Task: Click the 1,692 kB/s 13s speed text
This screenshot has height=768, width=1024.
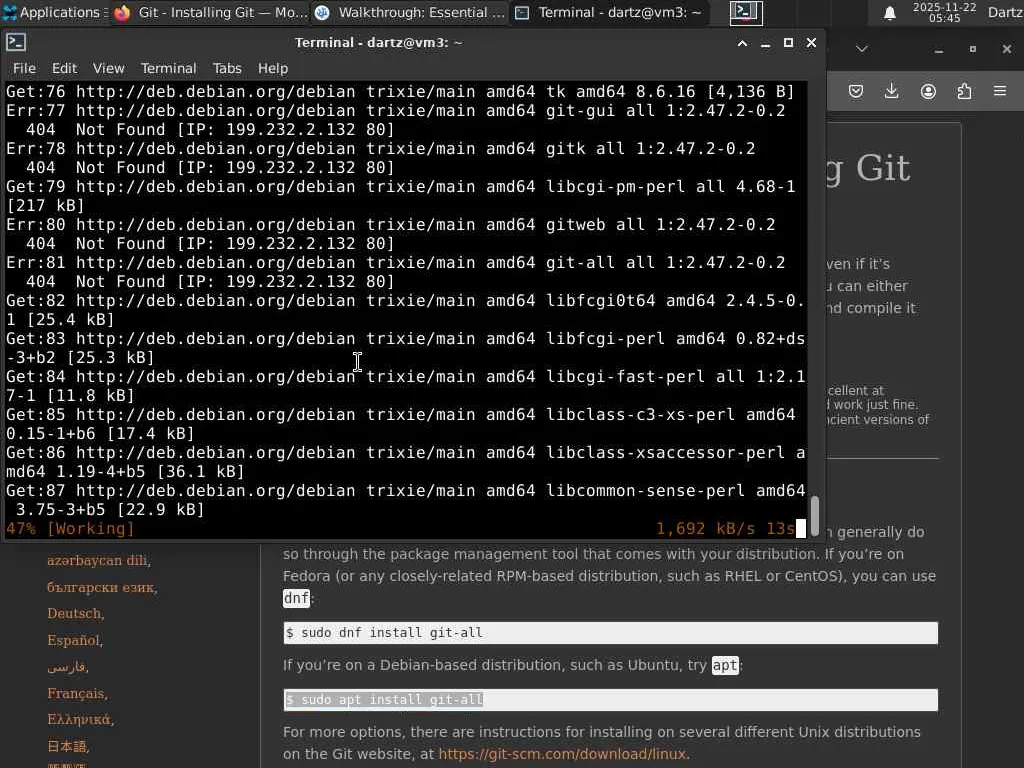Action: pos(725,528)
